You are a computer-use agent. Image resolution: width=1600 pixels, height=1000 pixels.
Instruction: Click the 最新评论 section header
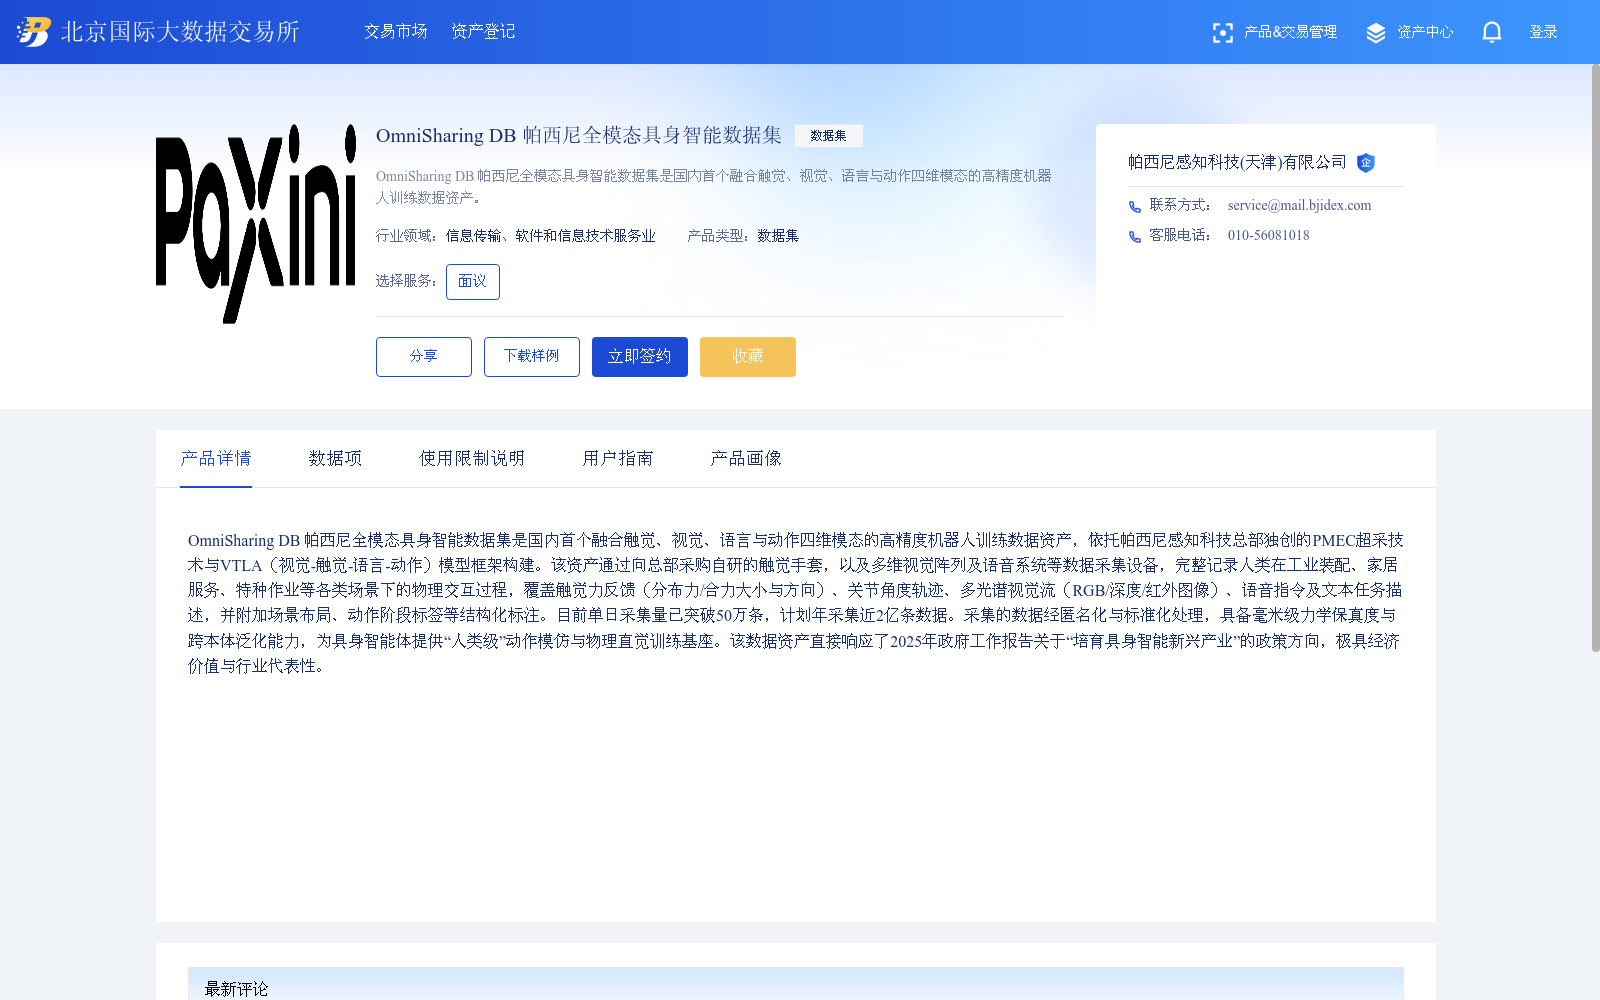coord(236,989)
